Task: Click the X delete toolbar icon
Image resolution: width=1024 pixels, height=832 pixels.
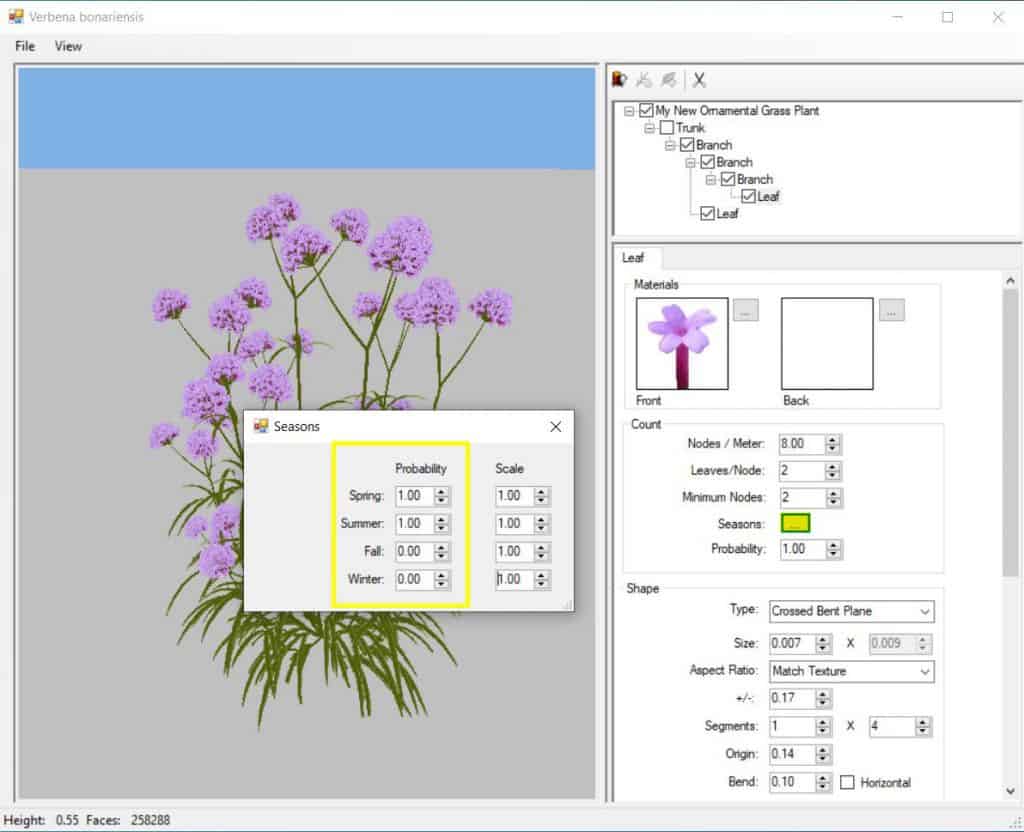Action: click(x=699, y=80)
